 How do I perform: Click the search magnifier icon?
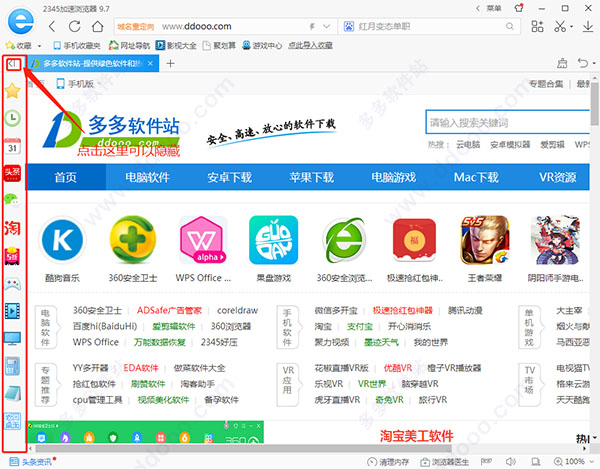509,26
